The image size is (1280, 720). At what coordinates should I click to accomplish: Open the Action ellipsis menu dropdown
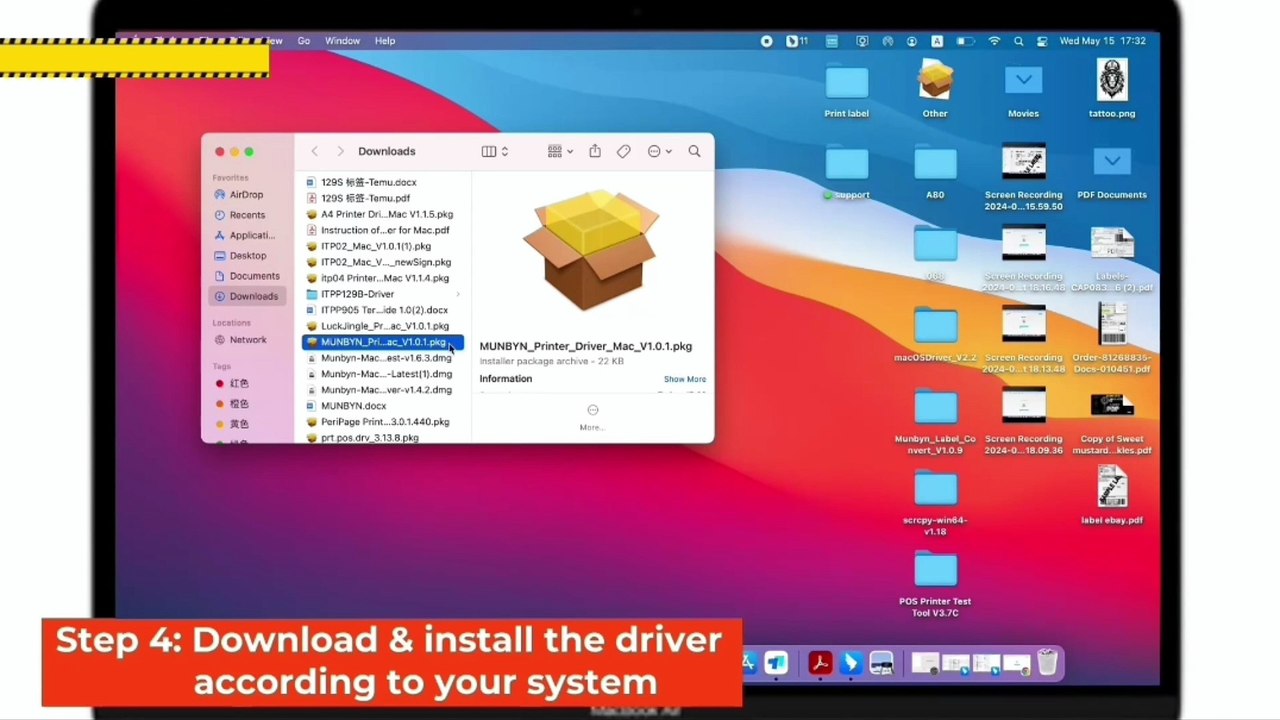659,151
